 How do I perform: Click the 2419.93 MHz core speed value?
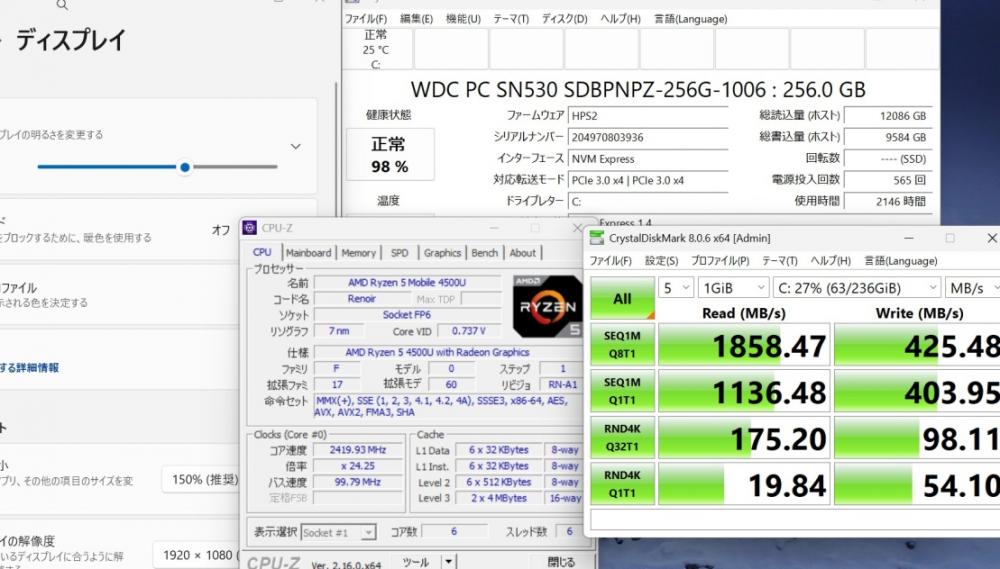358,450
